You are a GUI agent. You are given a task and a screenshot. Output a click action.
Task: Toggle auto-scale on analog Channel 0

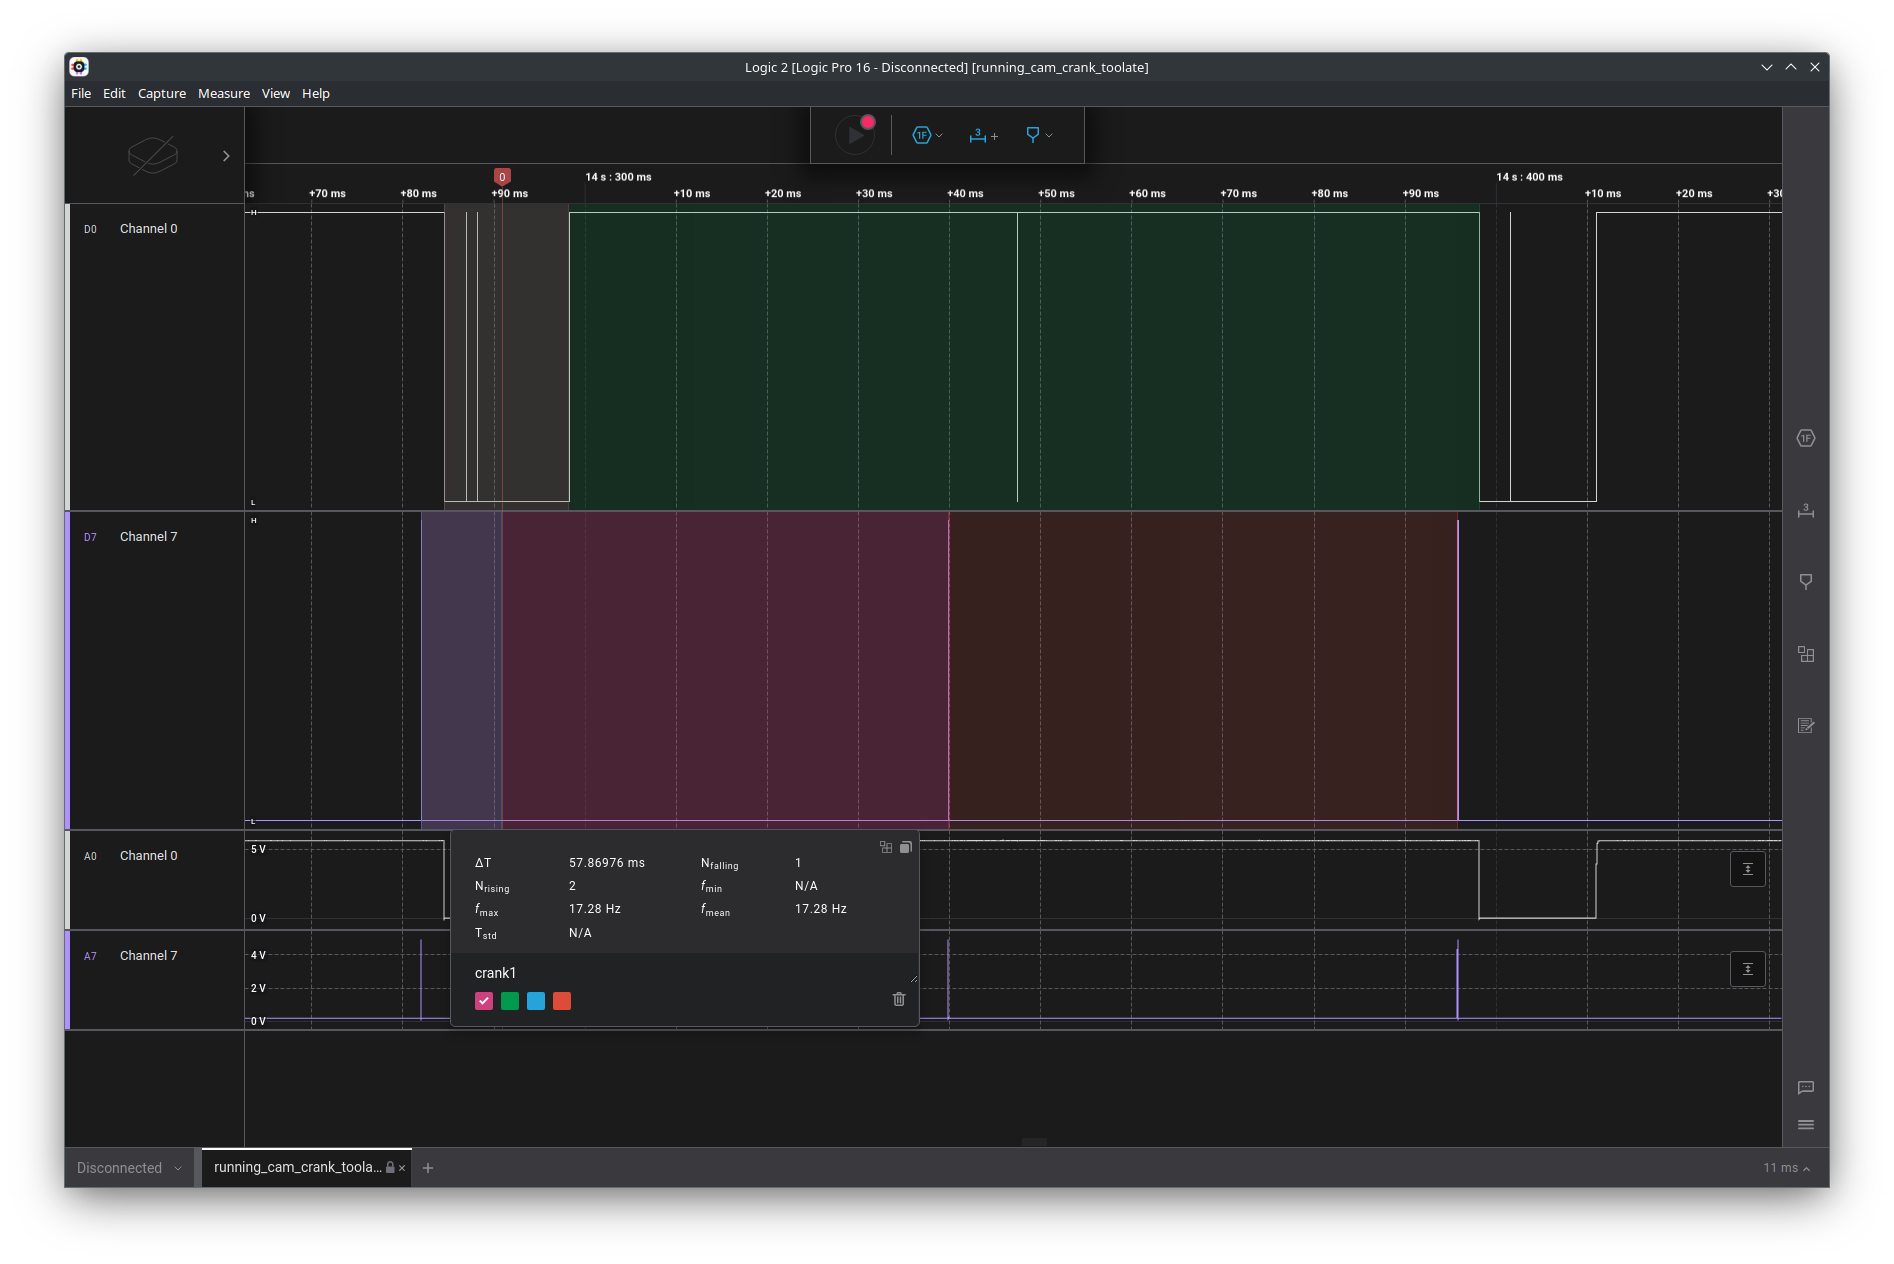[x=1747, y=869]
